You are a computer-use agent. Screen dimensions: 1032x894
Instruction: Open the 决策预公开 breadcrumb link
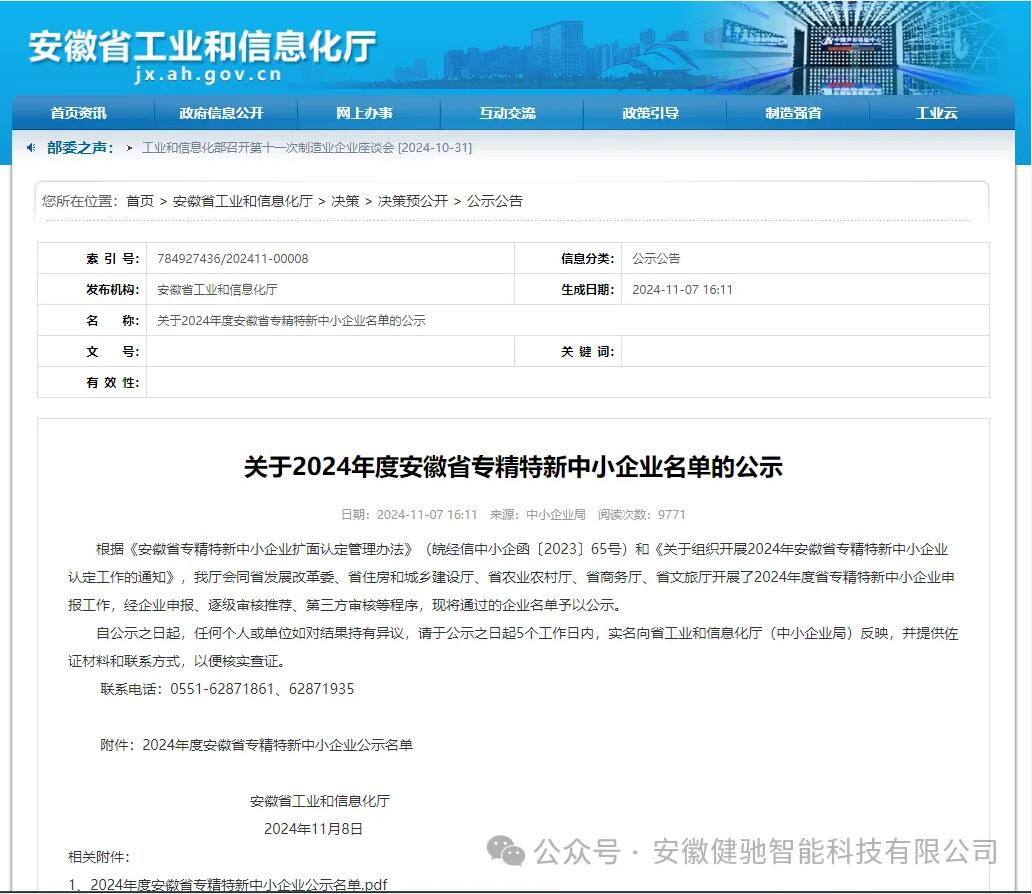(412, 201)
